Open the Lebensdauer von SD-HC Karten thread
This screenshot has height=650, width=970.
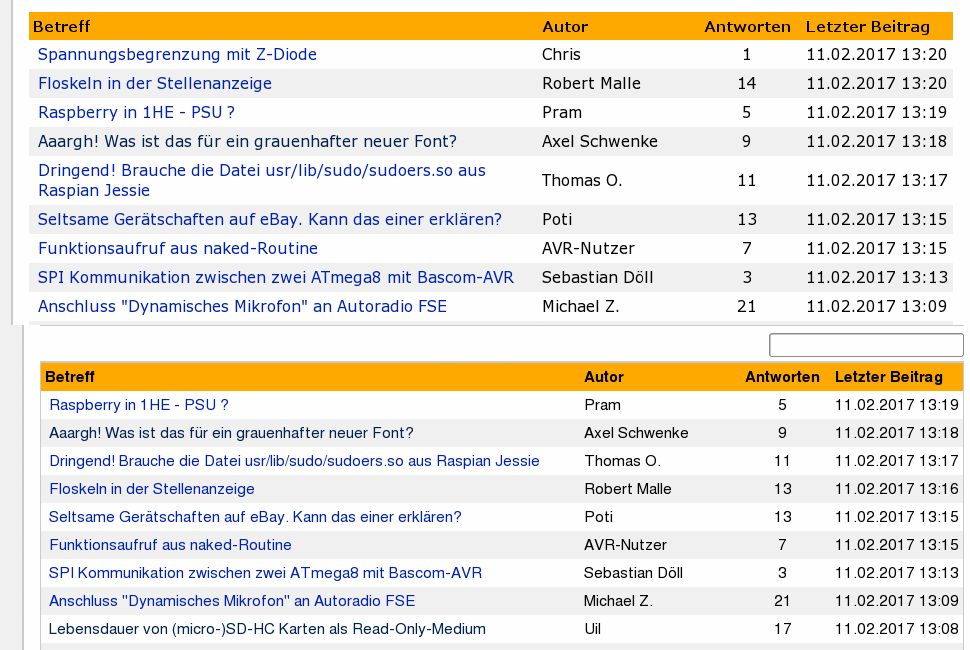click(267, 629)
